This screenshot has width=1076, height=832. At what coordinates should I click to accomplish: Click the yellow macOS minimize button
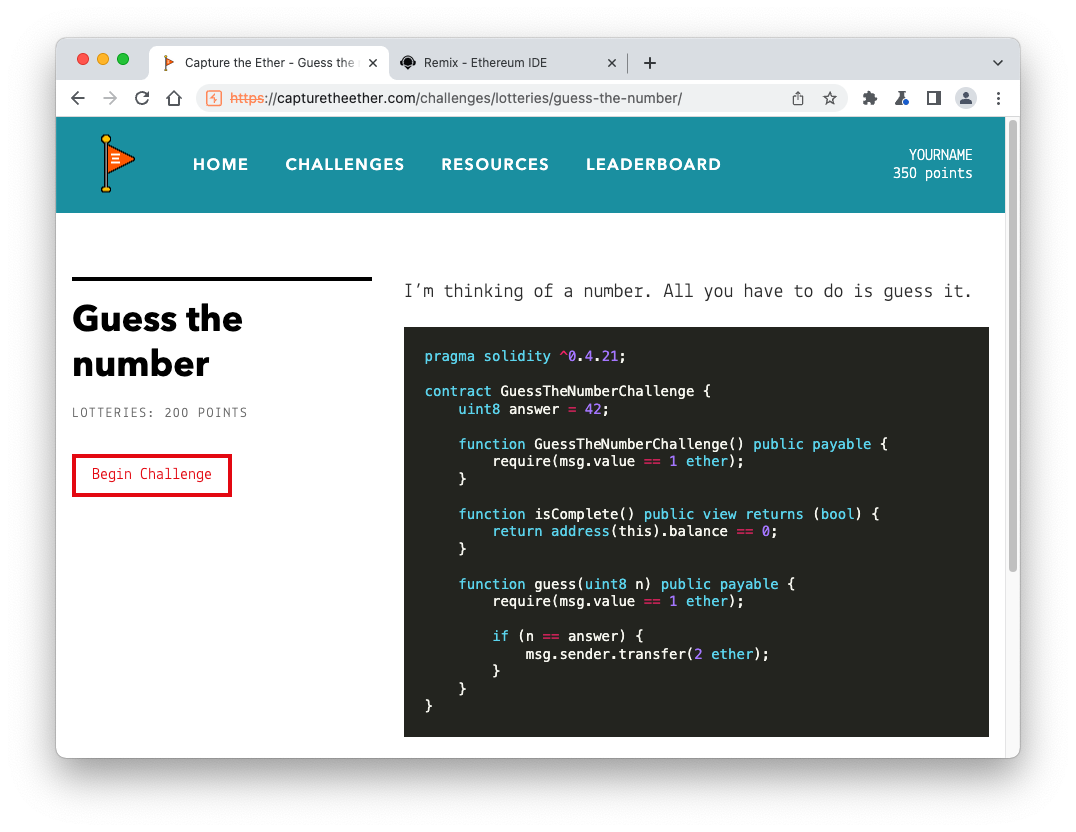pos(103,59)
